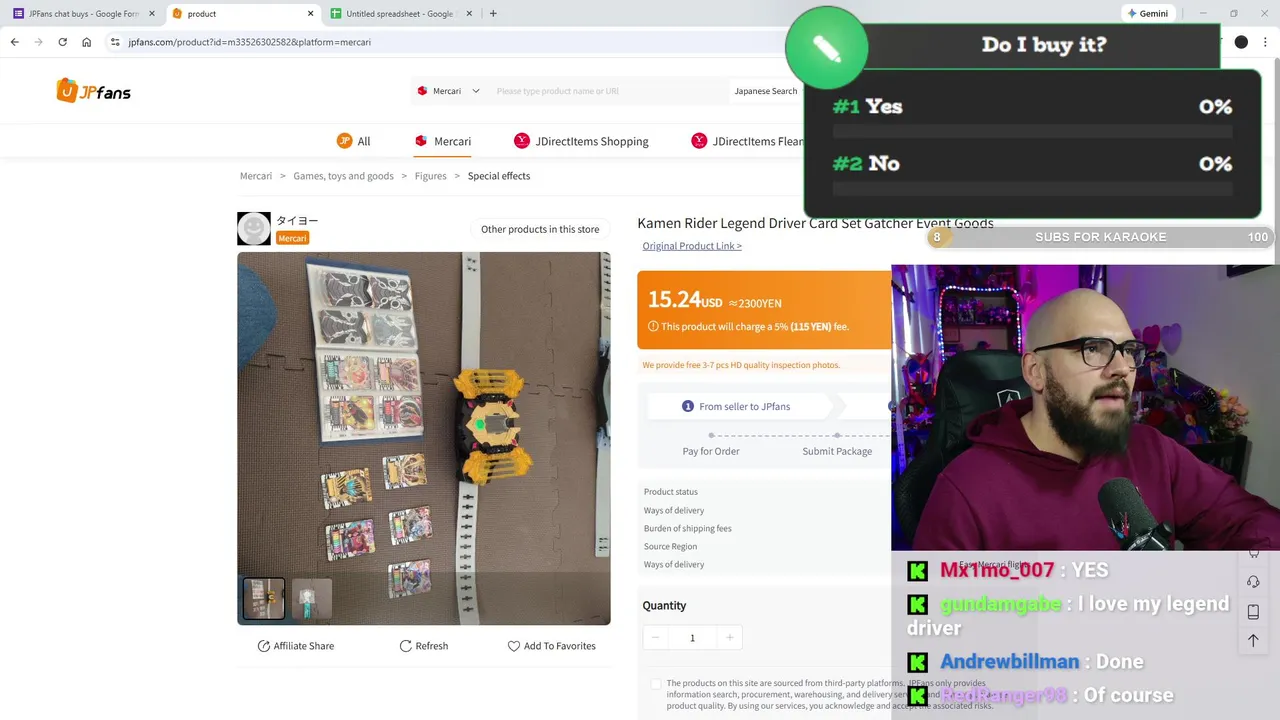The image size is (1280, 720).
Task: Open Gemini in the browser toolbar
Action: pos(1147,14)
